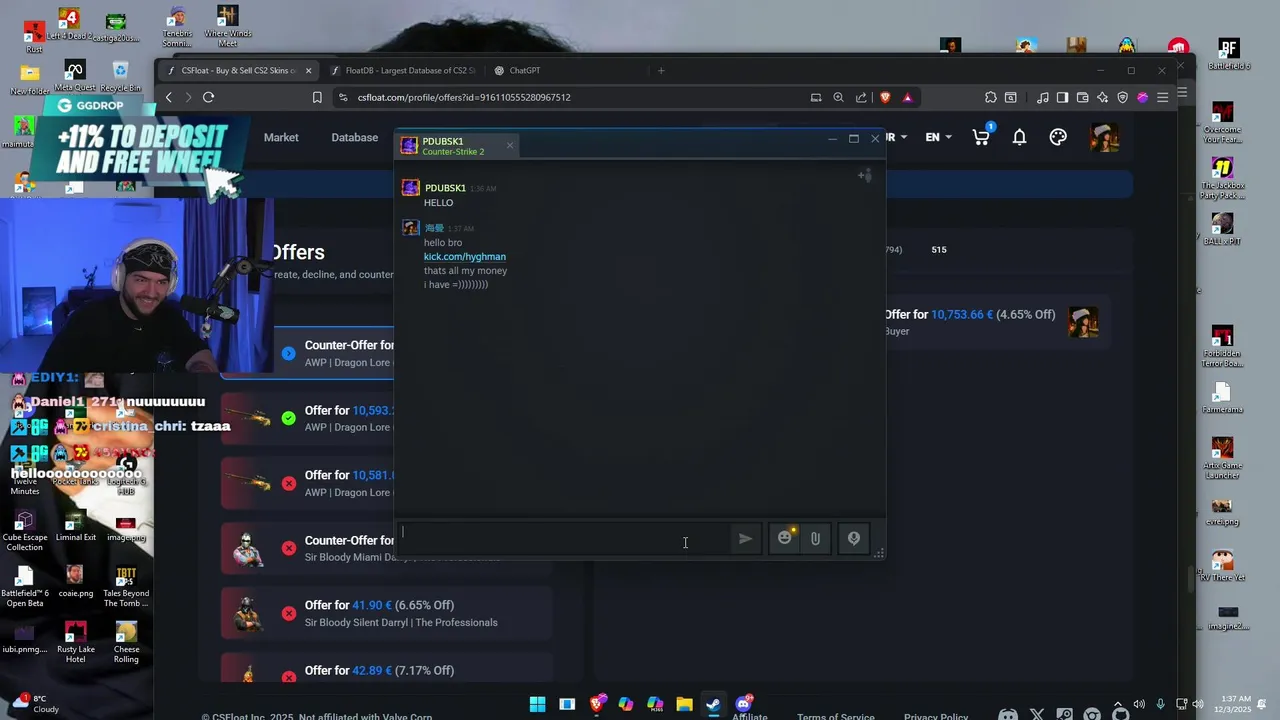
Task: Click the attachment paperclip icon in chat
Action: 815,538
